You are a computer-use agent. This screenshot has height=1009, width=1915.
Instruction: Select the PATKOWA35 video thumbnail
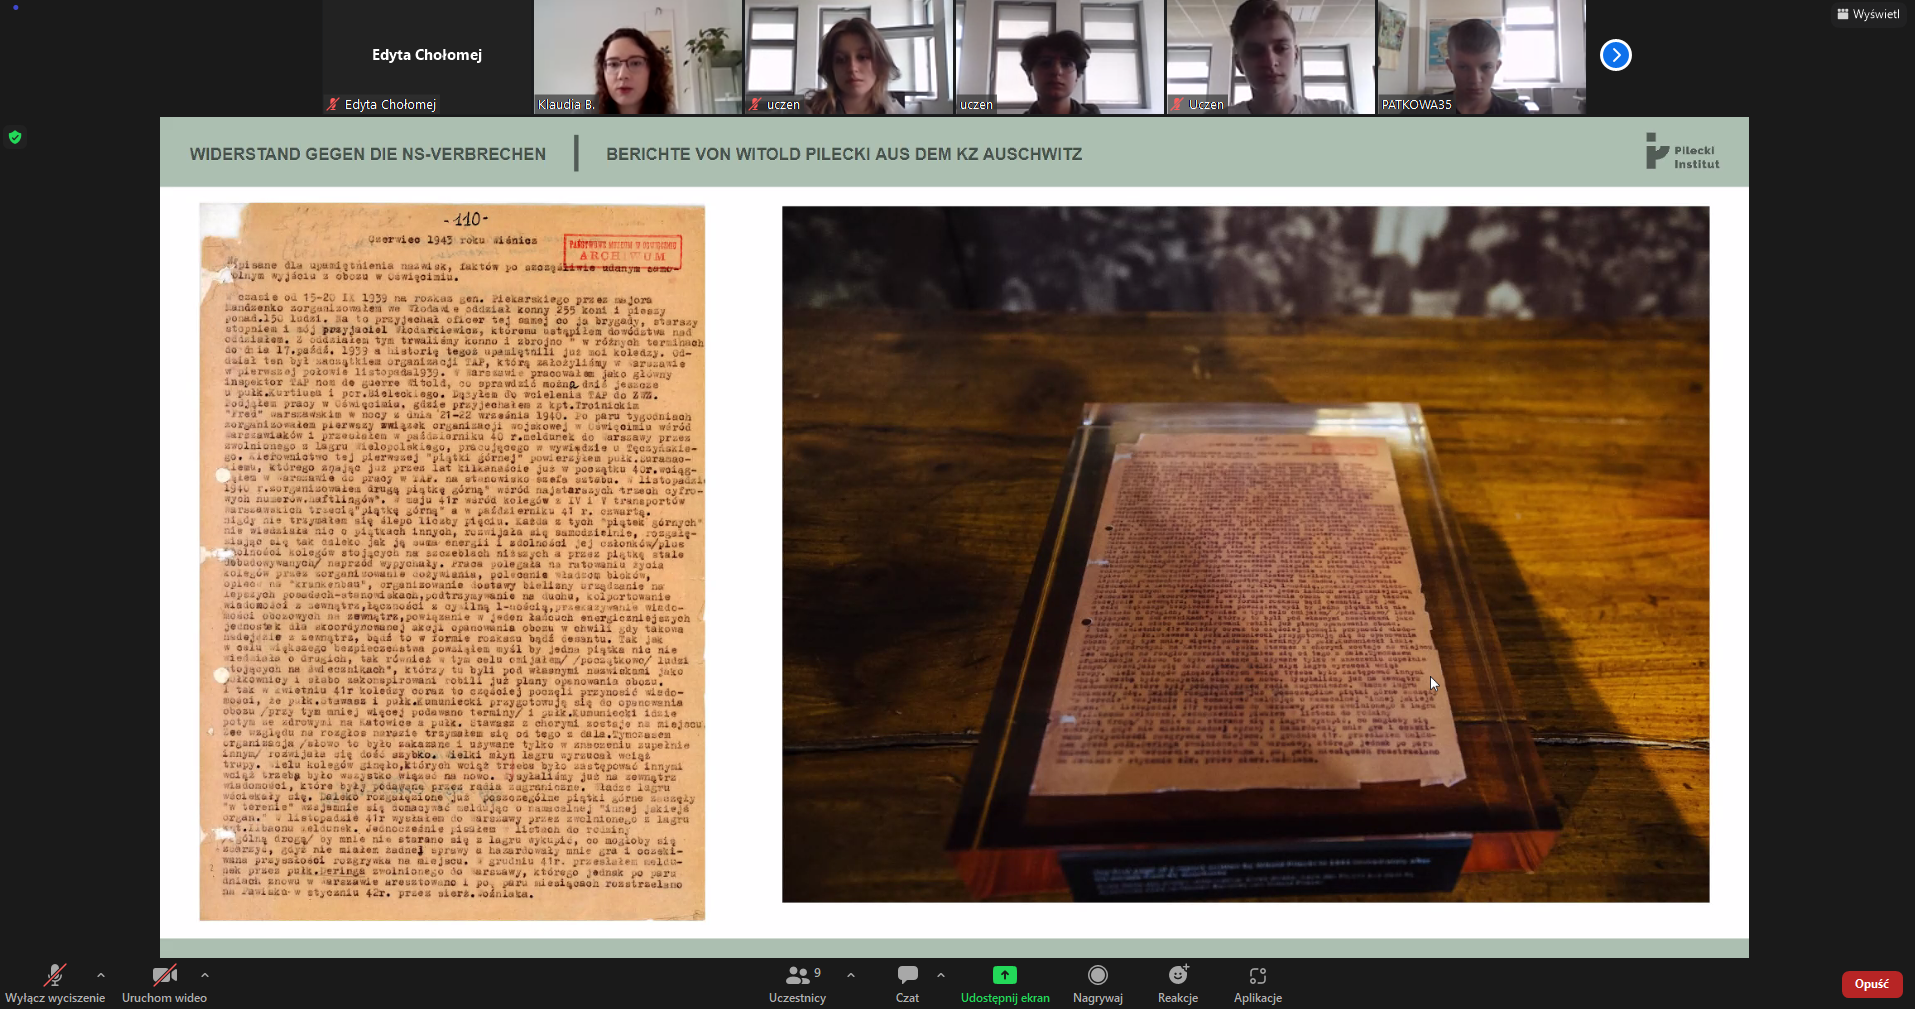pos(1481,57)
